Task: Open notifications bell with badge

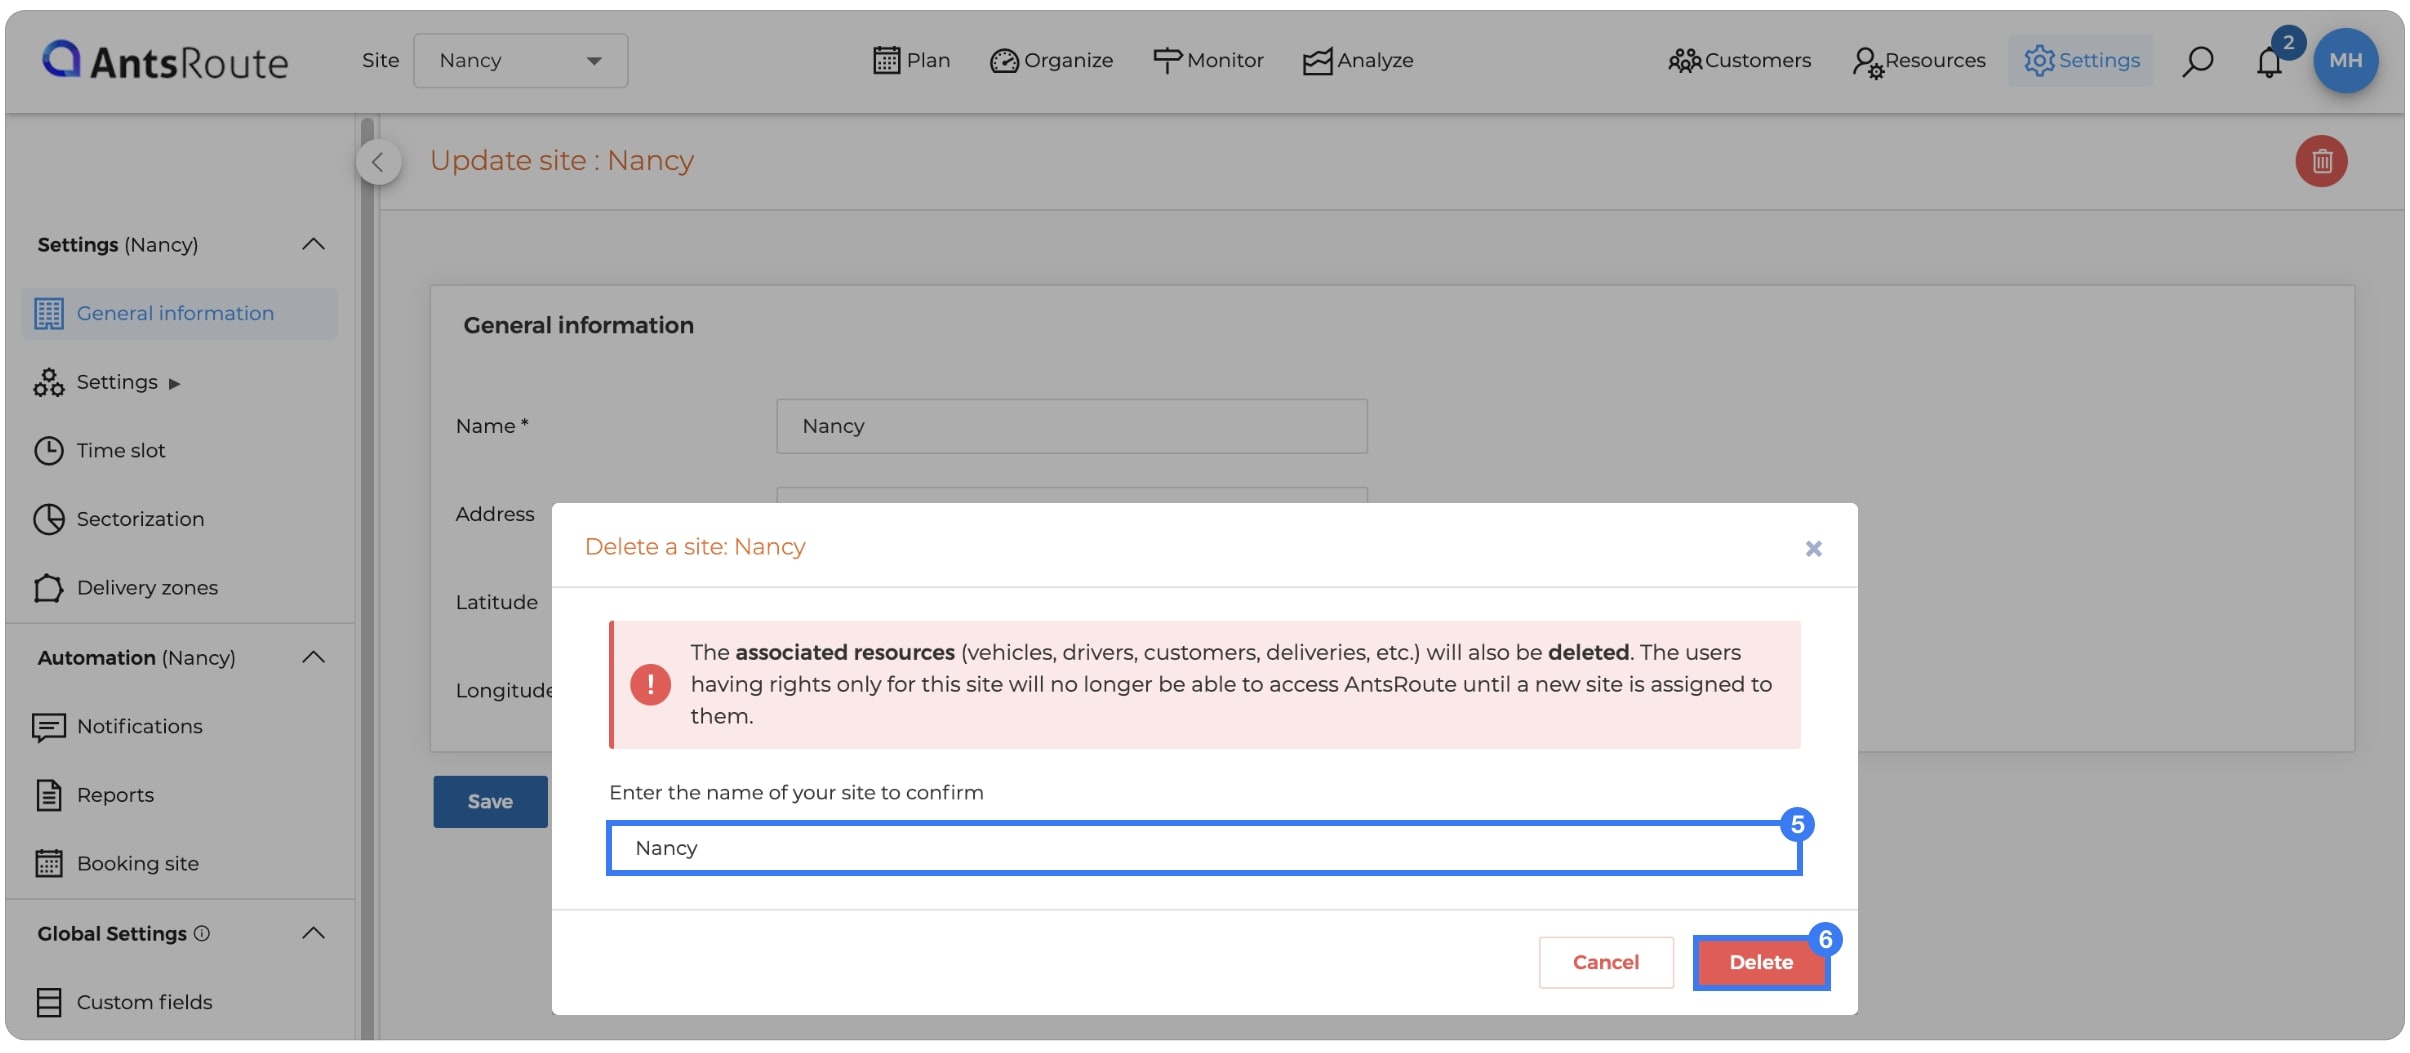Action: 2270,61
